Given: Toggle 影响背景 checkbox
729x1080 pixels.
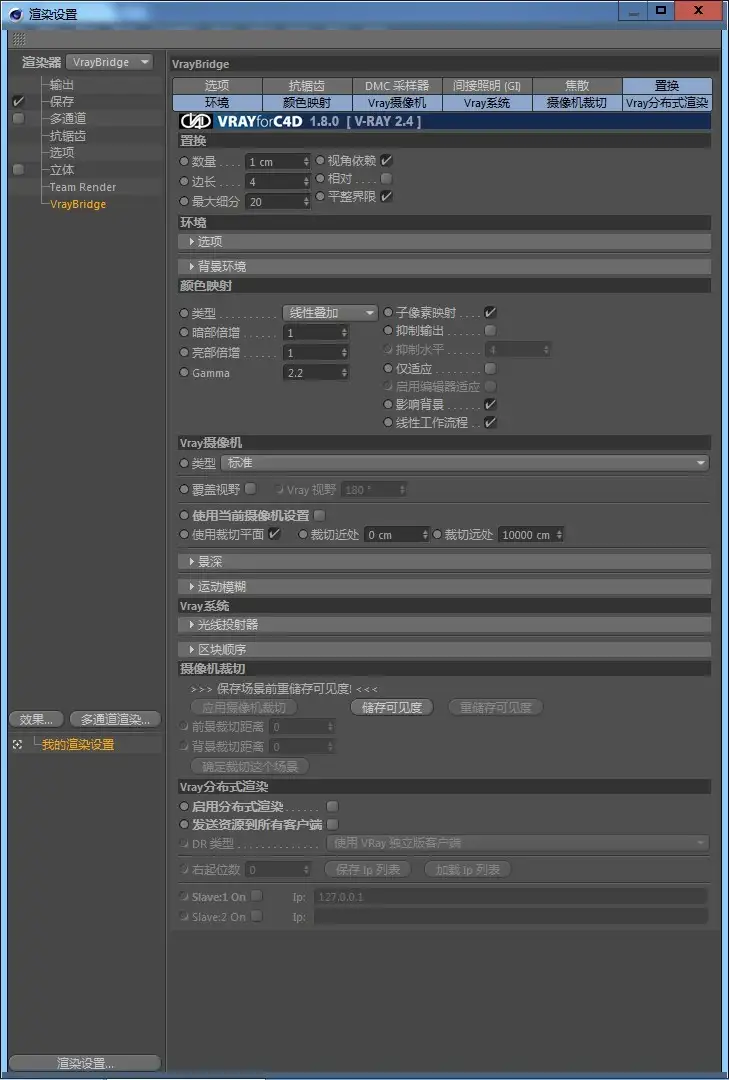Looking at the screenshot, I should (491, 404).
